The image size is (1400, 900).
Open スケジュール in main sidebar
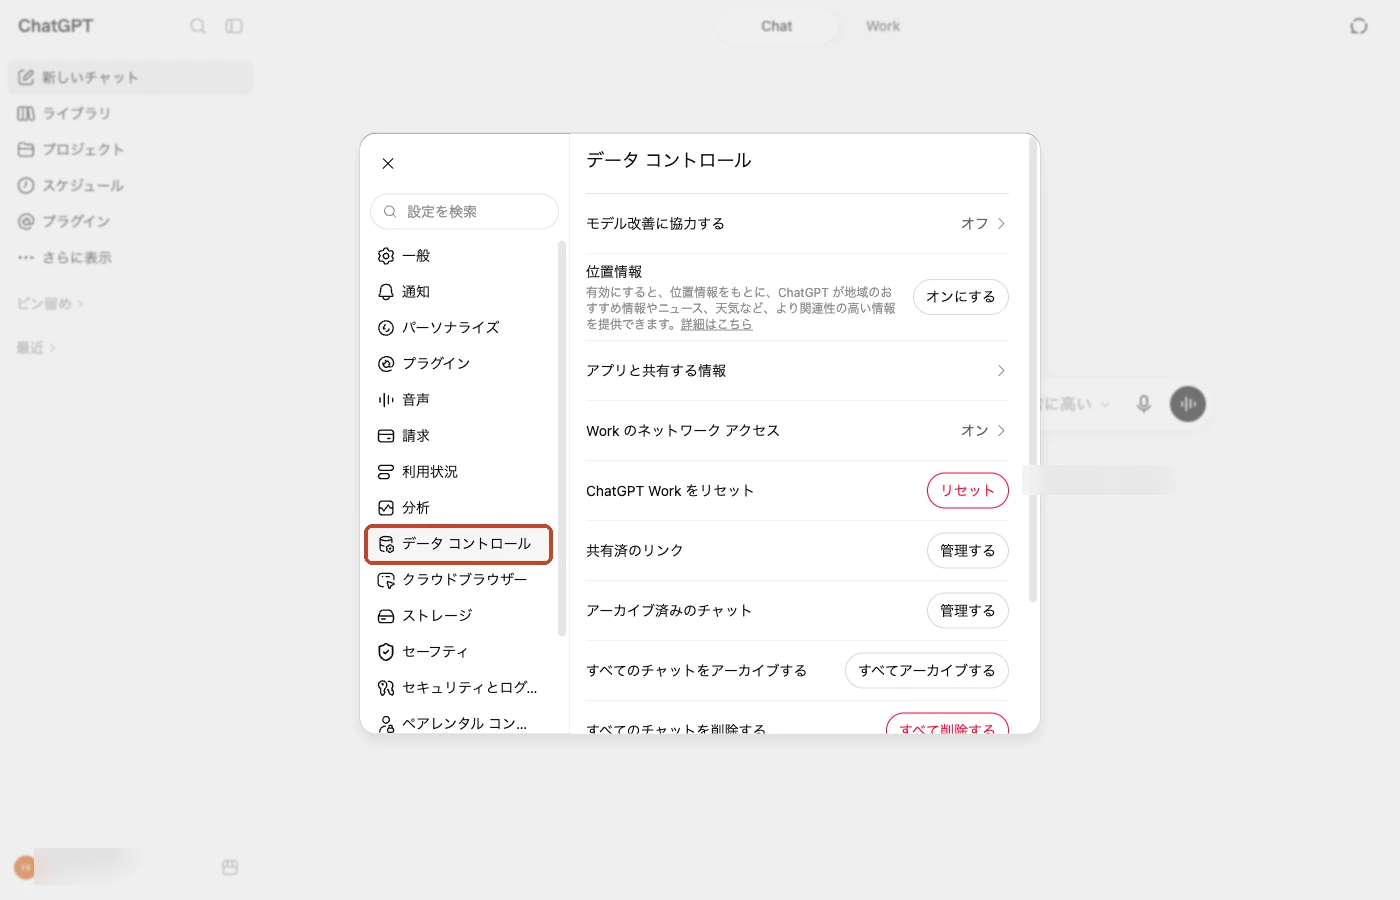130,186
